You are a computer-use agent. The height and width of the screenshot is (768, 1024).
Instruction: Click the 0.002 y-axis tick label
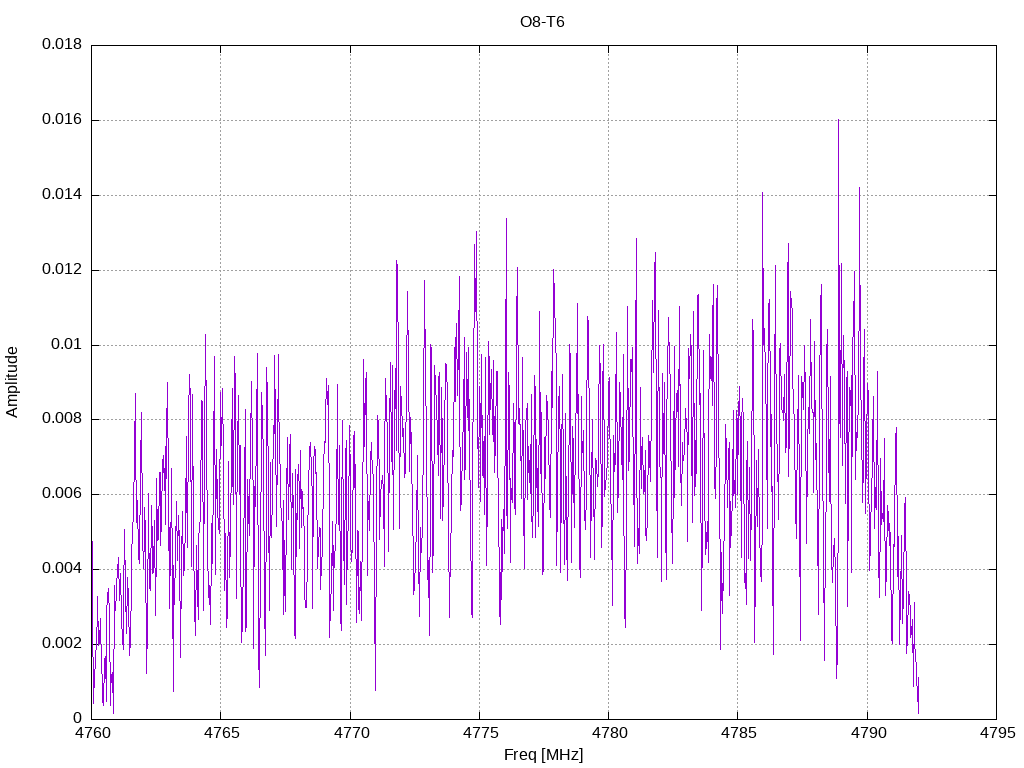(62, 643)
